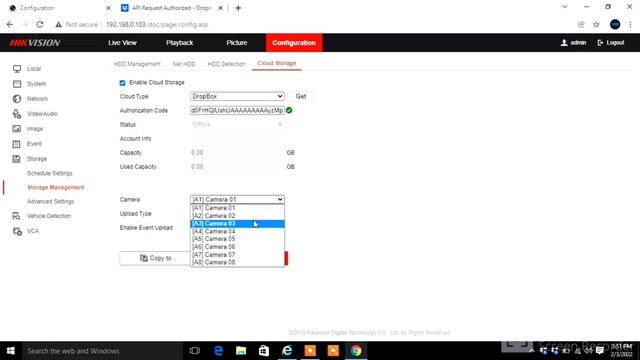
Task: Switch to the Live View tab
Action: pyautogui.click(x=122, y=43)
